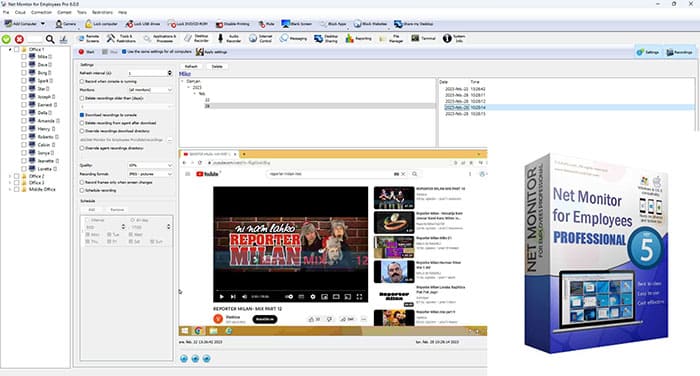Open the Restrictions menu
The image size is (700, 376).
pos(102,13)
